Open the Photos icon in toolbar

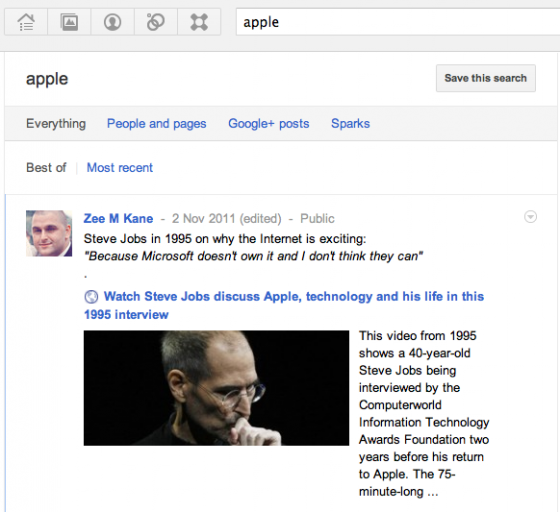tap(69, 22)
